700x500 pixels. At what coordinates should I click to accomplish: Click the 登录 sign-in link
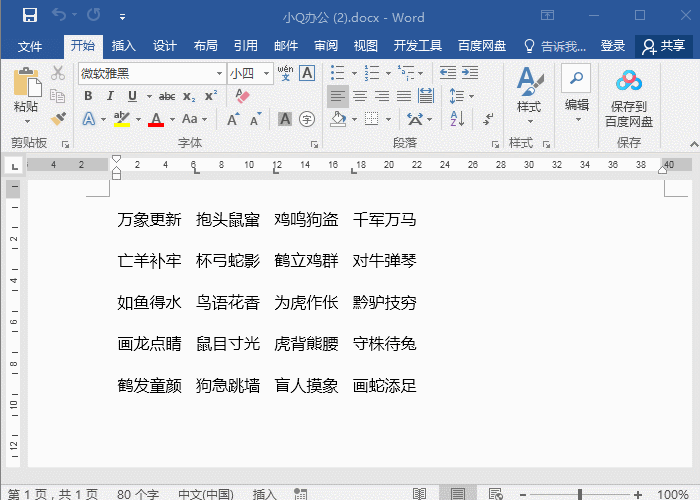point(613,46)
